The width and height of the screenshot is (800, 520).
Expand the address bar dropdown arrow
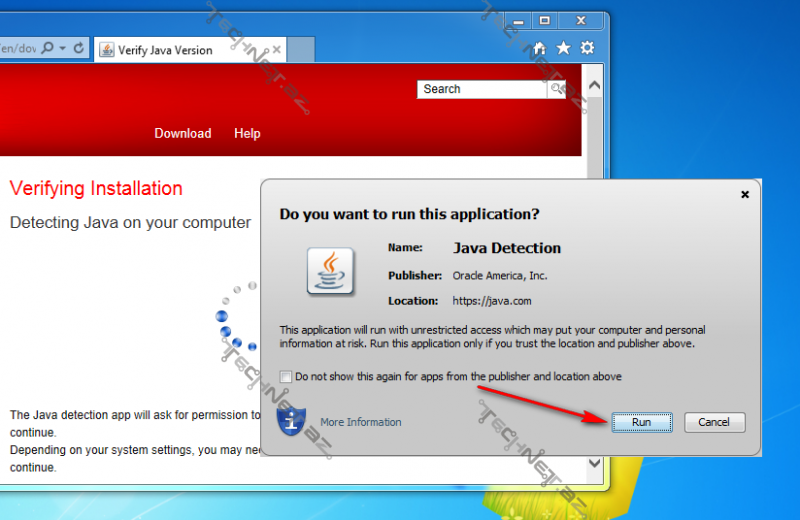[x=63, y=48]
